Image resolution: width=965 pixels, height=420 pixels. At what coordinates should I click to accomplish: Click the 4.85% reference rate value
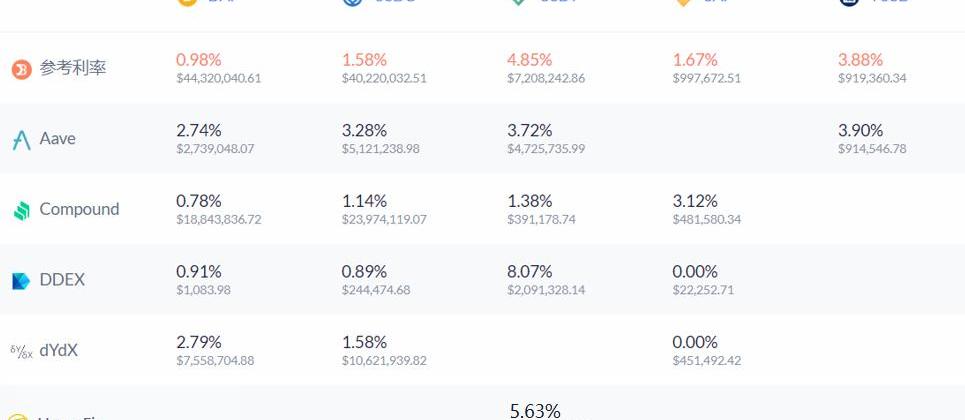point(529,60)
